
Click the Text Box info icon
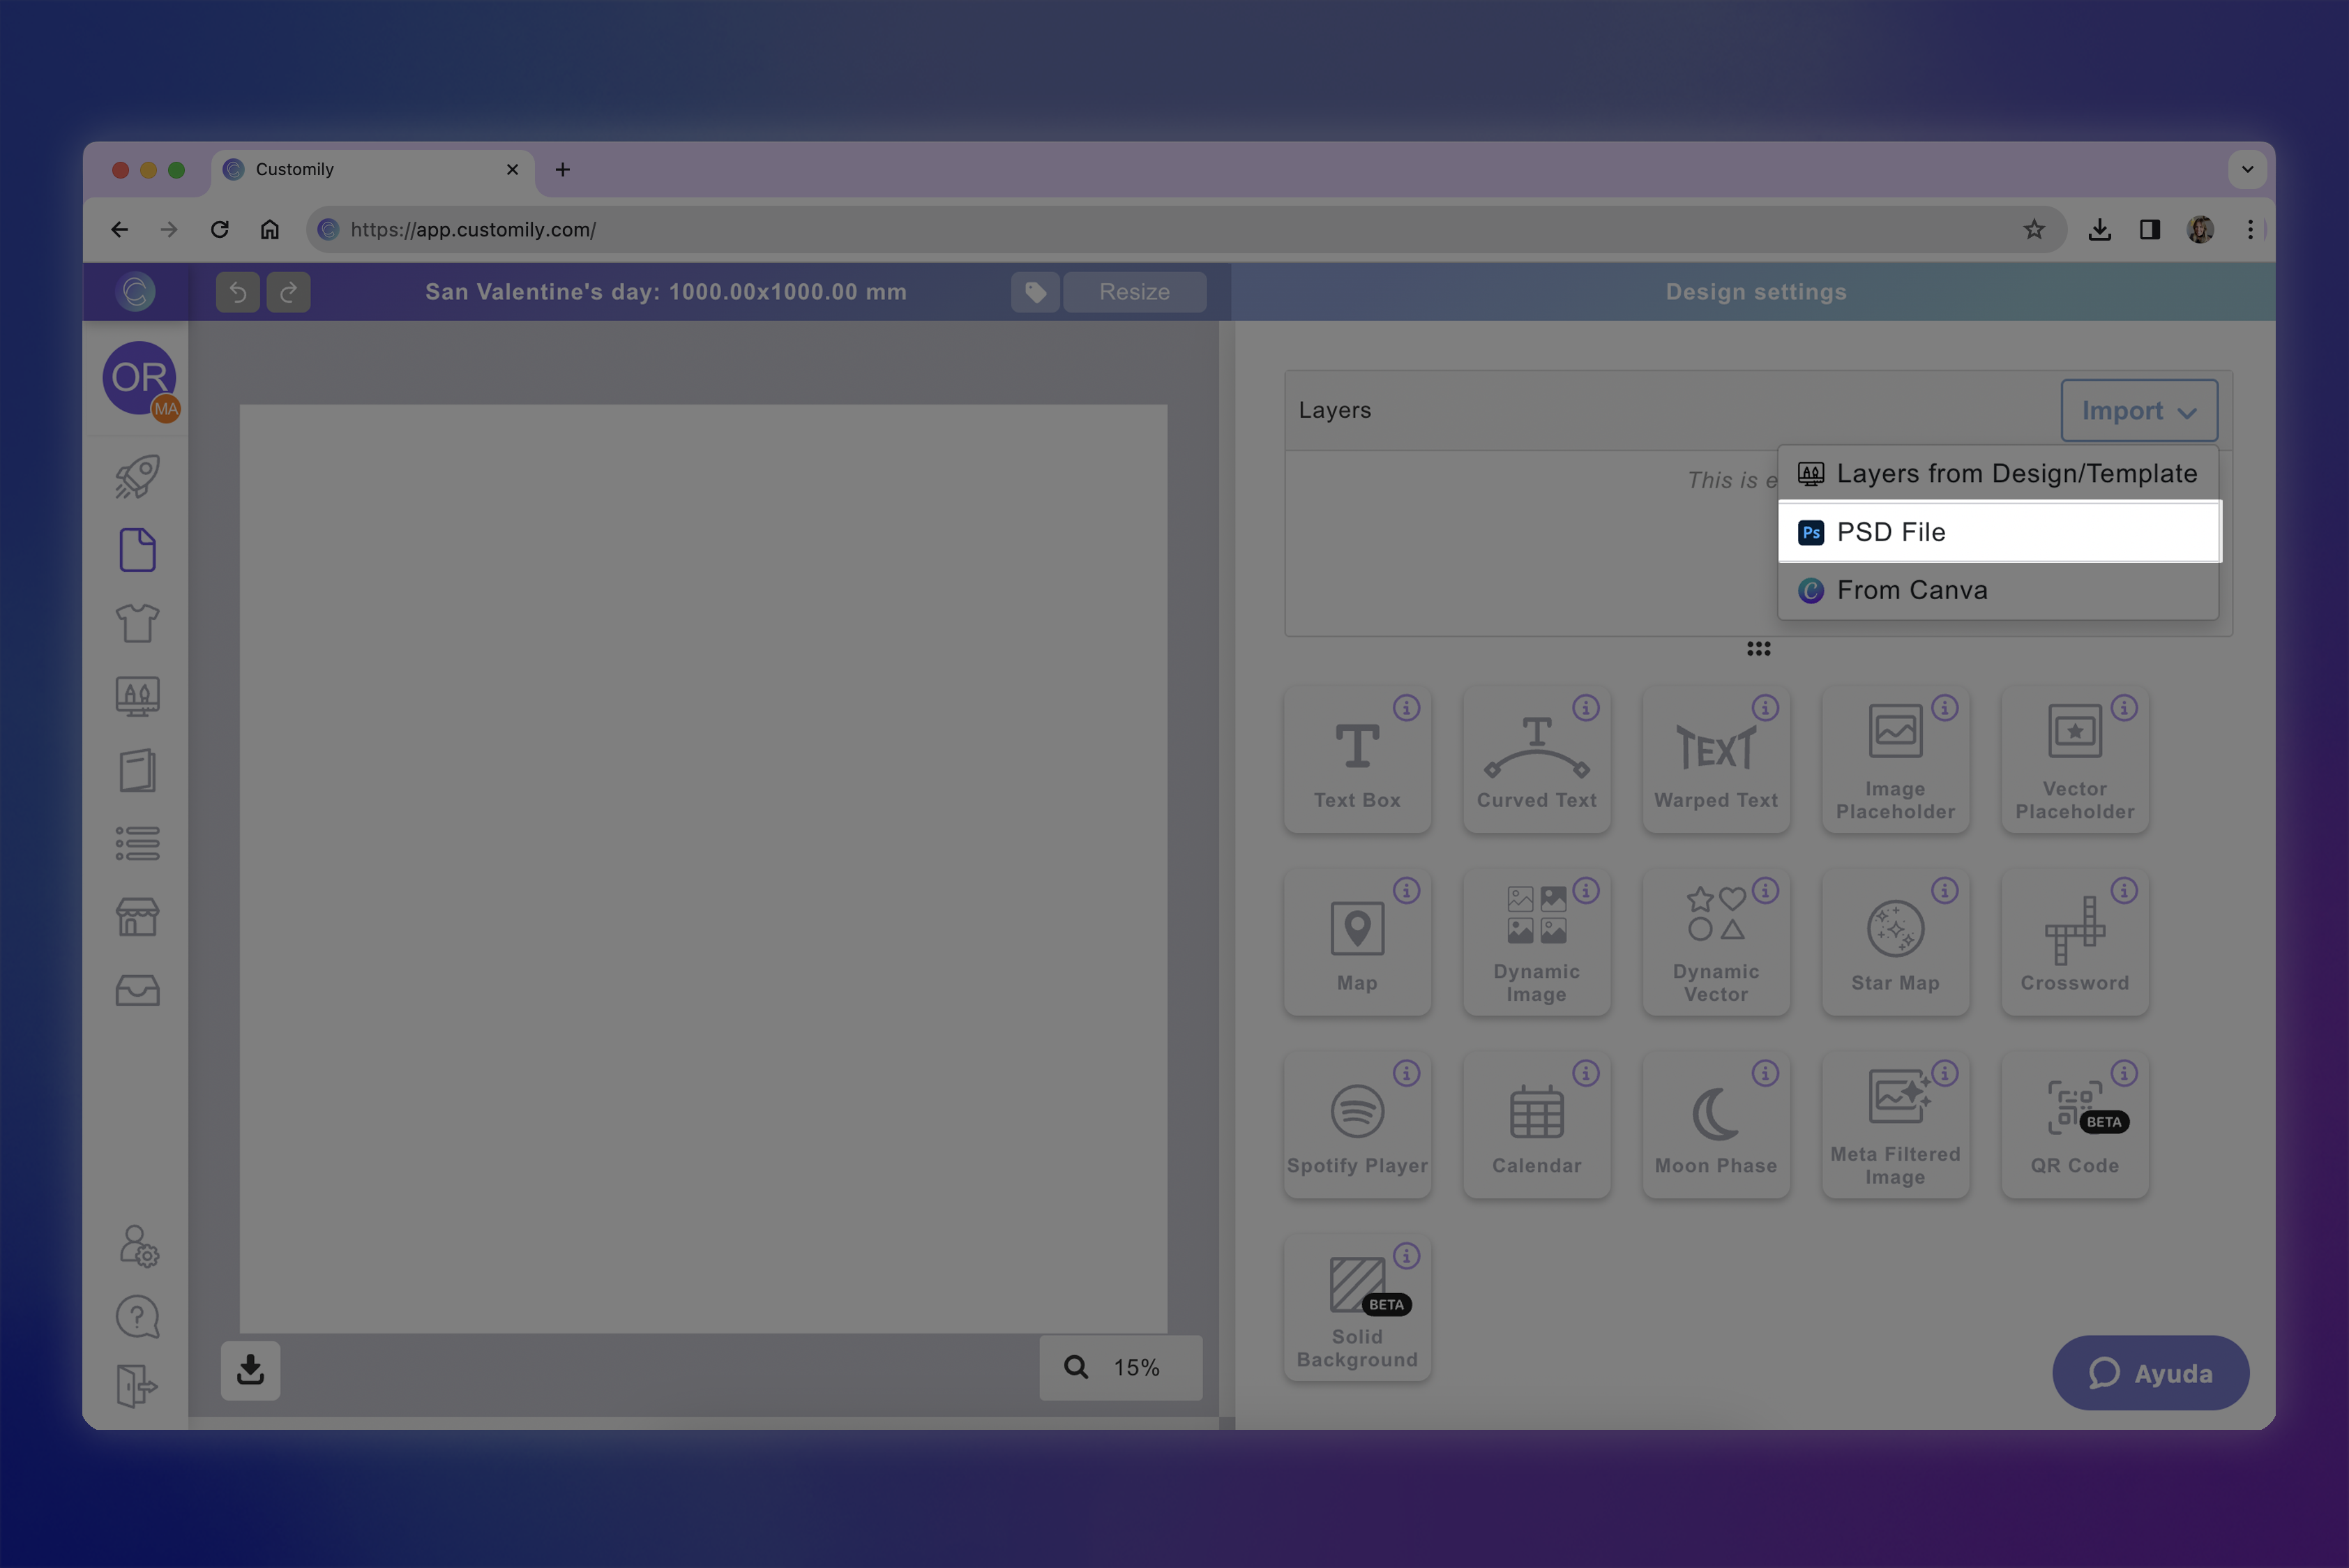pos(1406,708)
